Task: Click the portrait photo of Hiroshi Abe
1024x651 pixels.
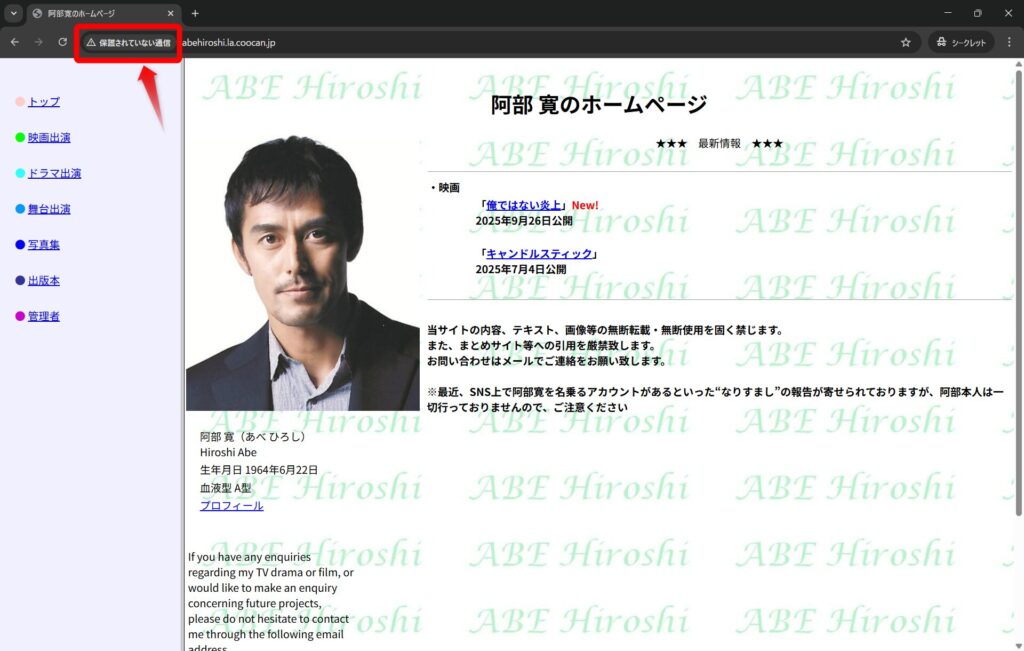Action: point(303,273)
